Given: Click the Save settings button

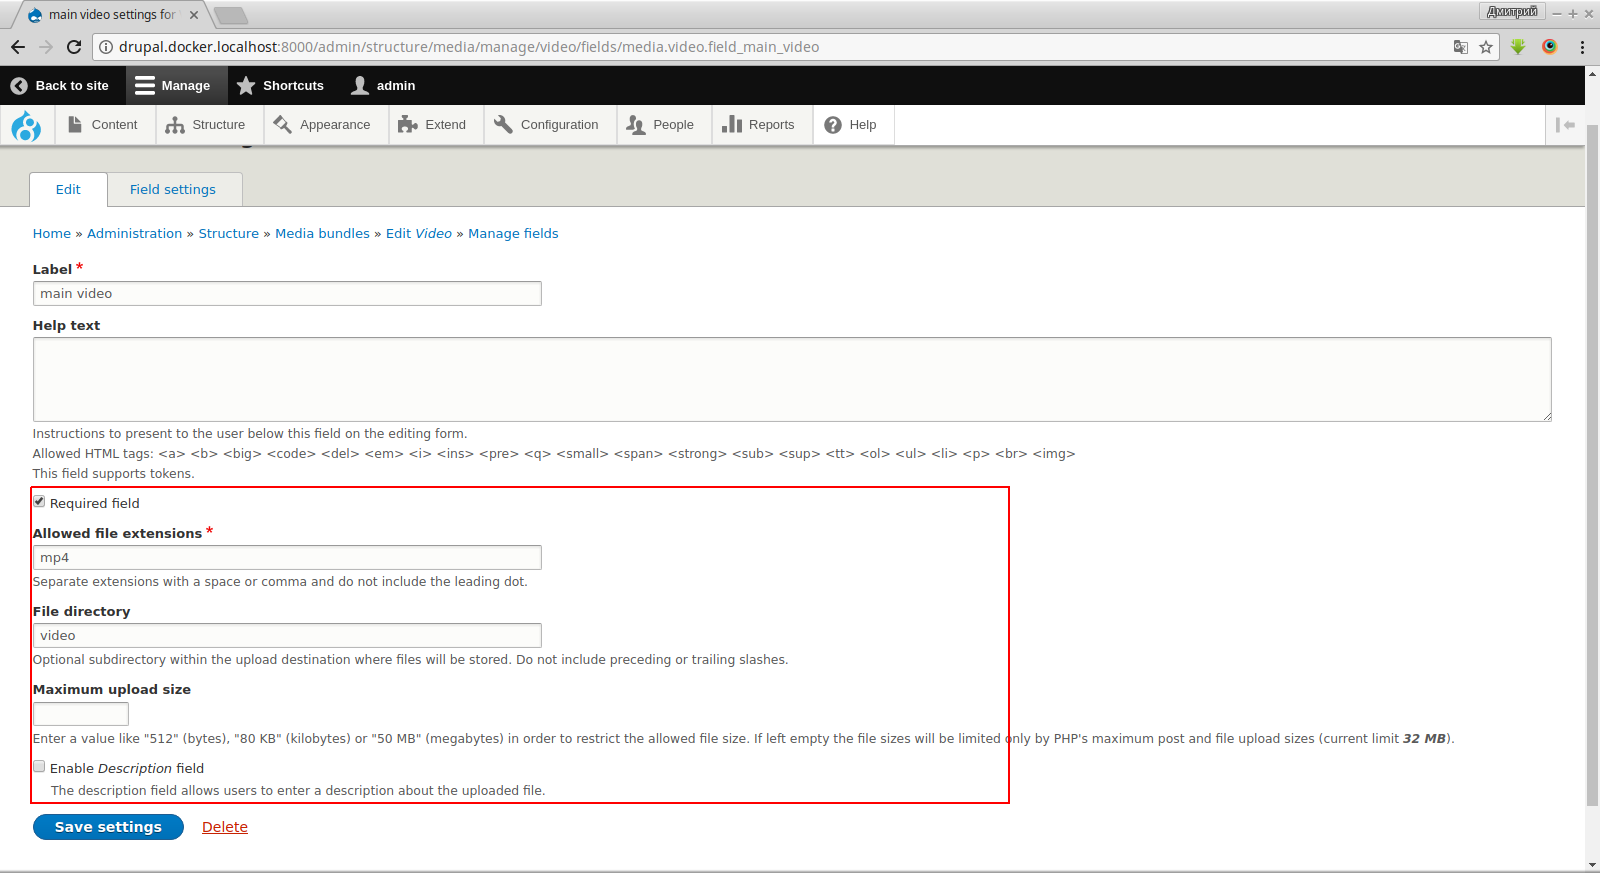Looking at the screenshot, I should pyautogui.click(x=108, y=827).
